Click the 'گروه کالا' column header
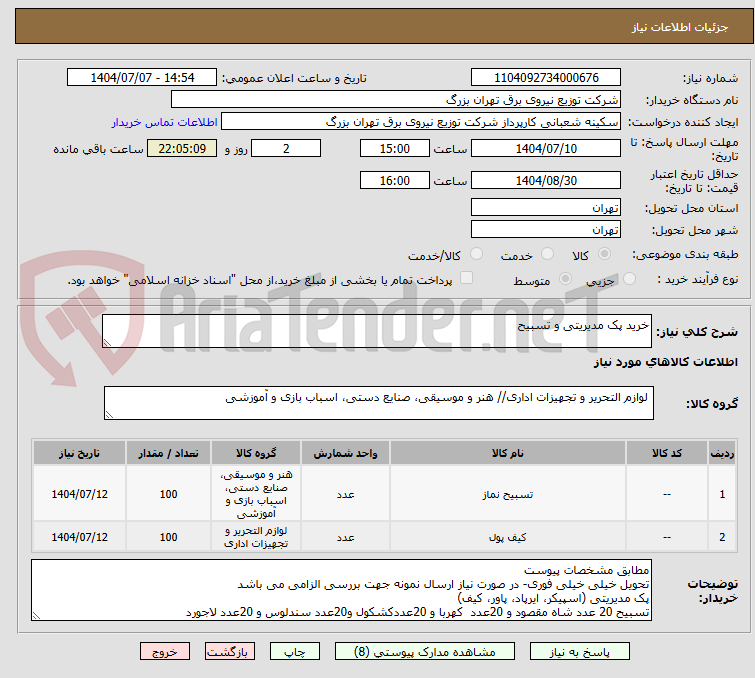The height and width of the screenshot is (678, 755). [256, 453]
